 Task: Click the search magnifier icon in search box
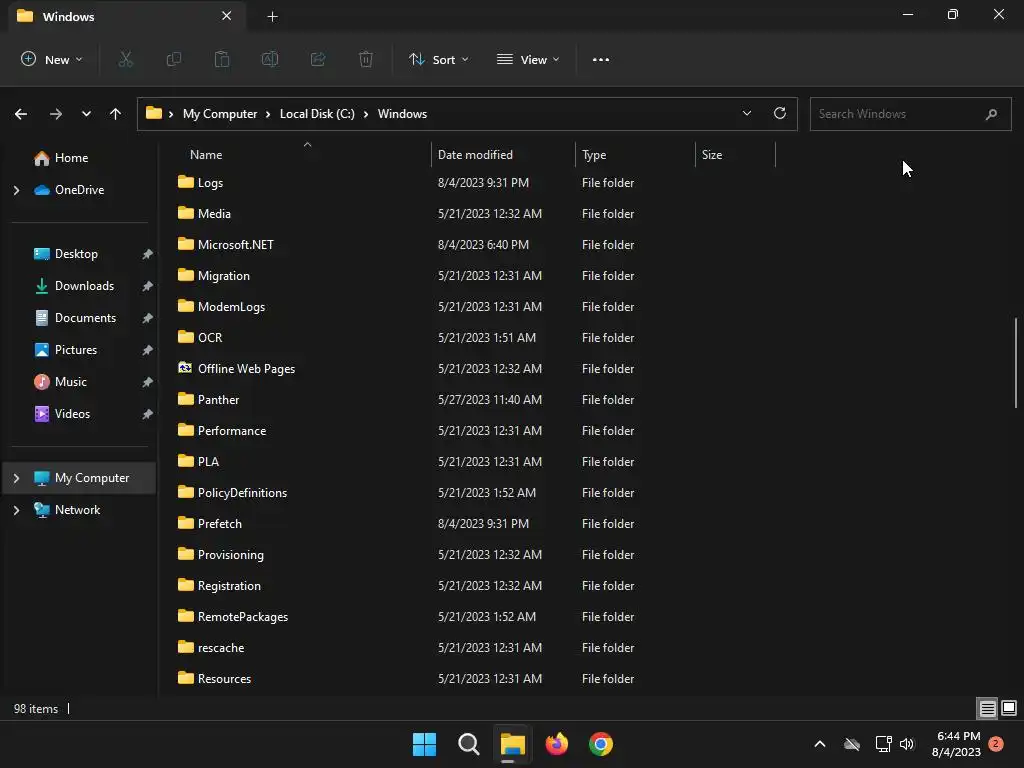[991, 114]
